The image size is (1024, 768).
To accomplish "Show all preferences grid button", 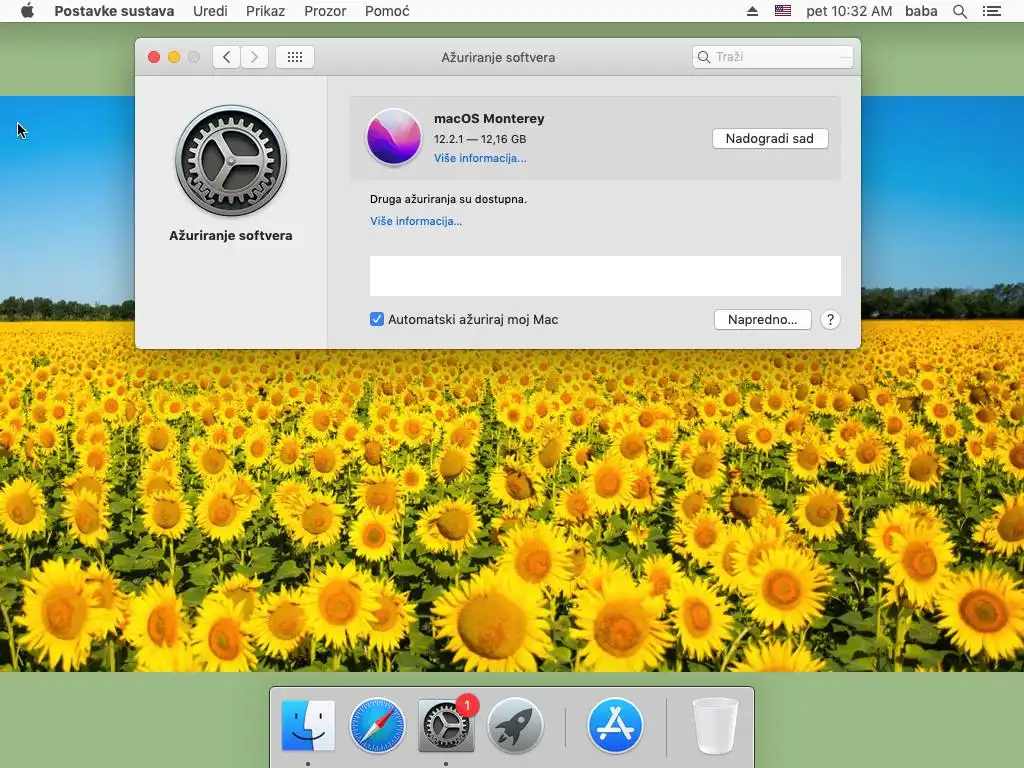I will tap(295, 57).
